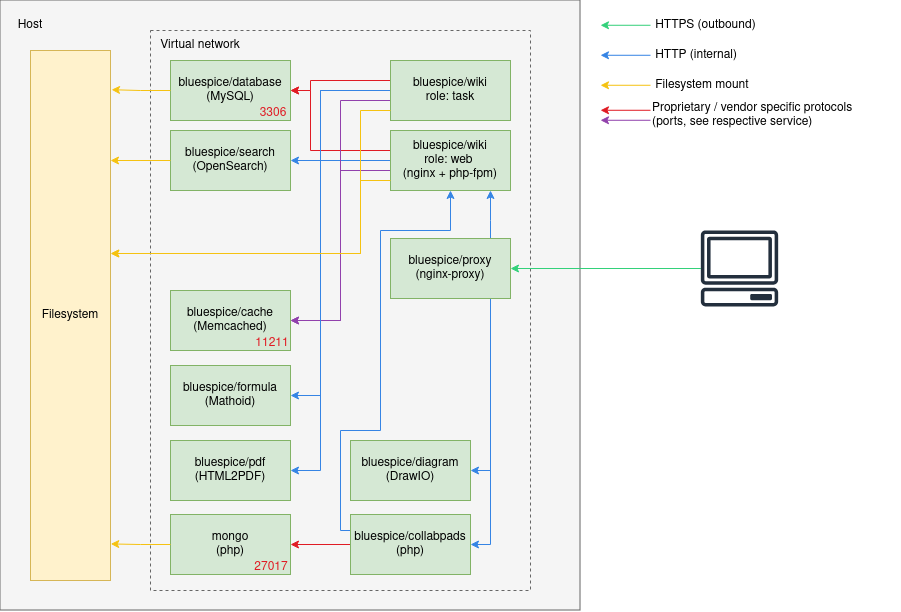Click the port number 11211
Image resolution: width=901 pixels, height=612 pixels.
(271, 342)
